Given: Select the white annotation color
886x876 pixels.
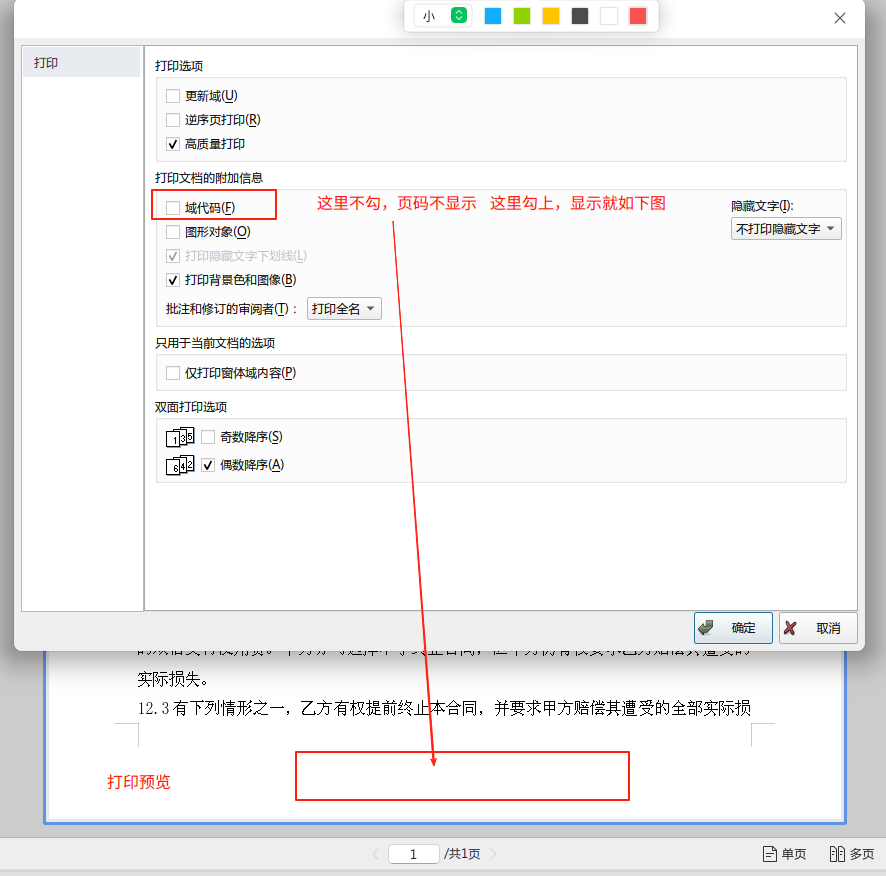Looking at the screenshot, I should tap(609, 16).
